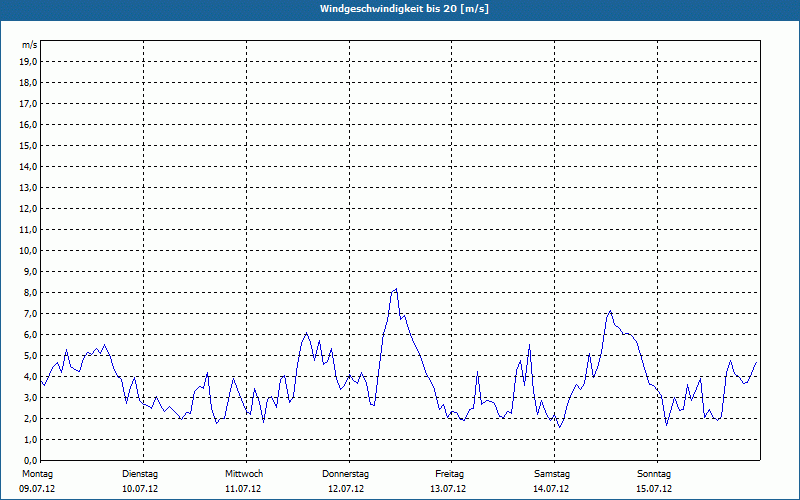Select the 10,0 axis value
The image size is (800, 500).
point(29,251)
